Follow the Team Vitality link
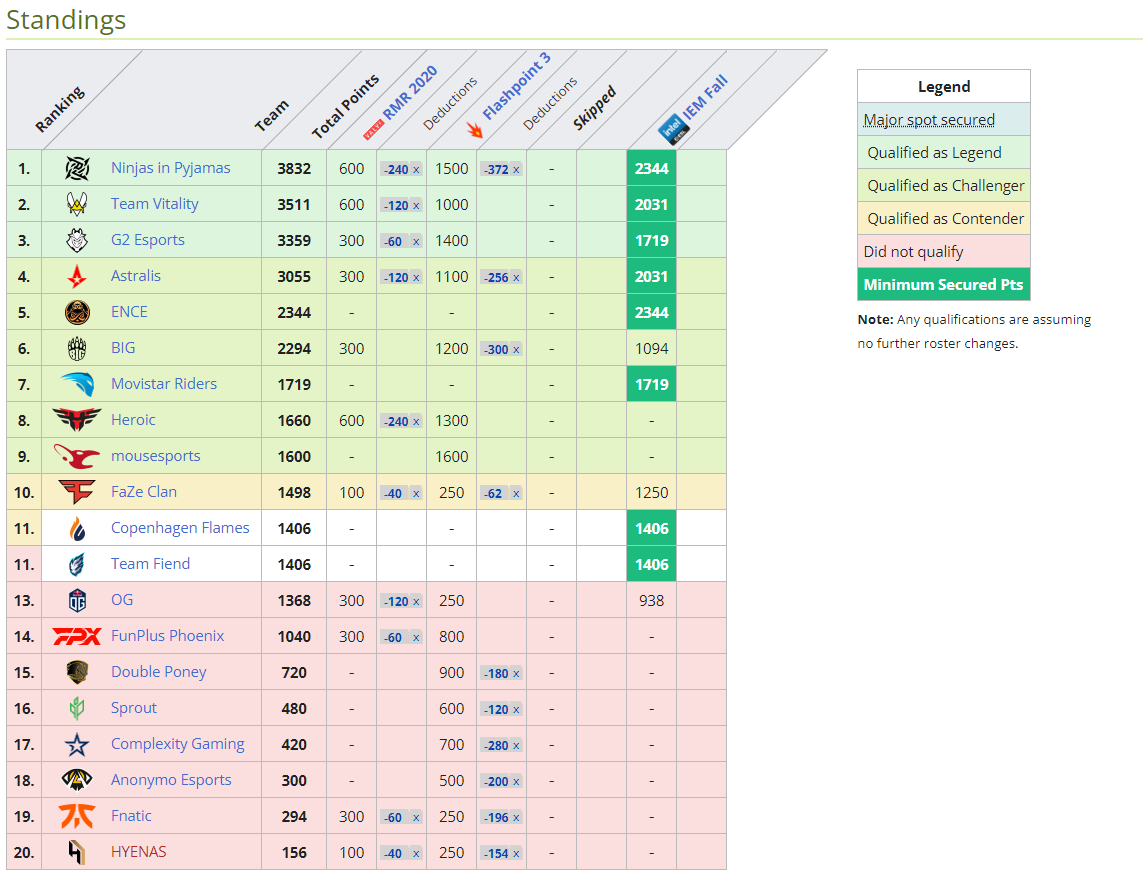The height and width of the screenshot is (885, 1143). point(155,204)
